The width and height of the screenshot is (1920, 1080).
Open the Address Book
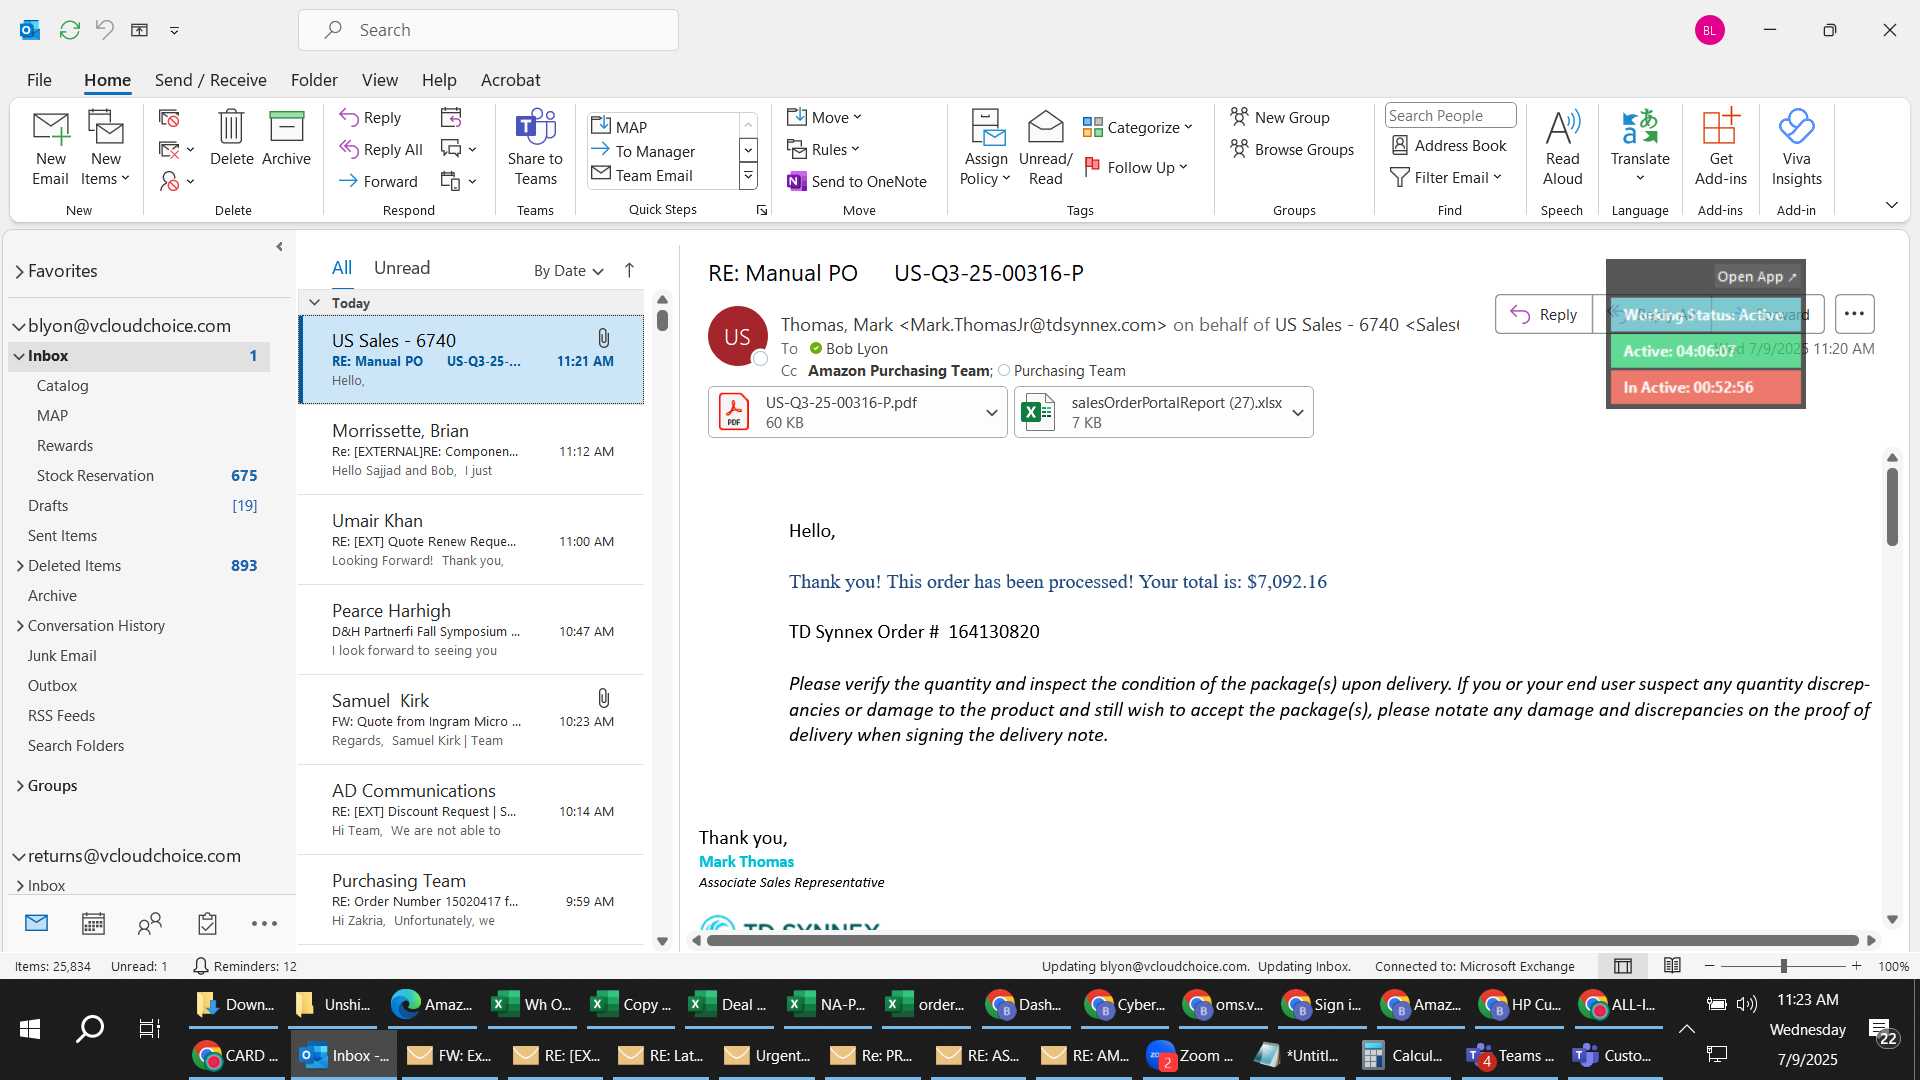pos(1449,145)
